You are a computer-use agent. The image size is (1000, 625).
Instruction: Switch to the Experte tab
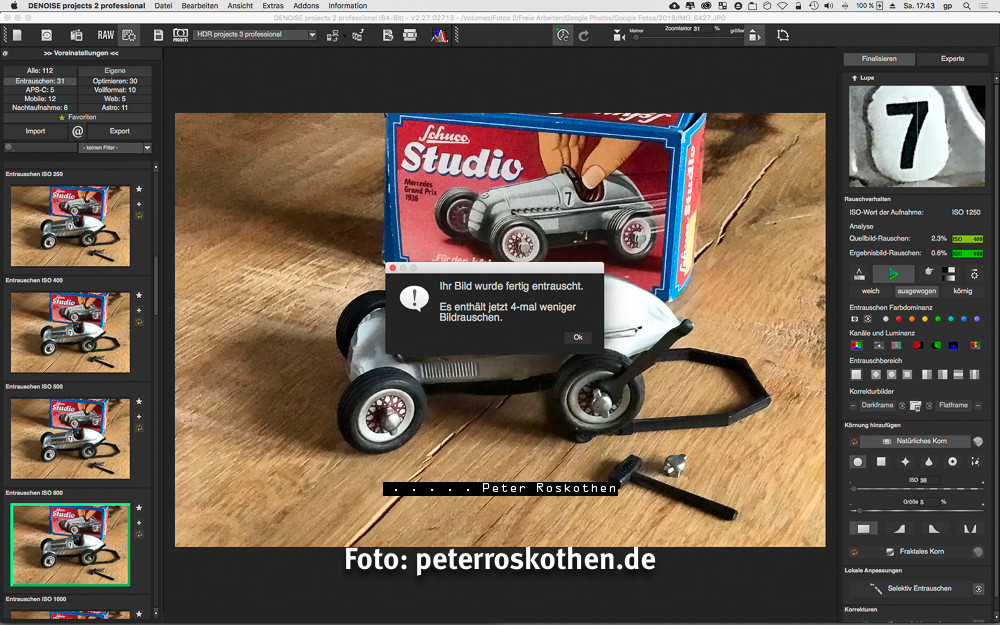click(953, 59)
